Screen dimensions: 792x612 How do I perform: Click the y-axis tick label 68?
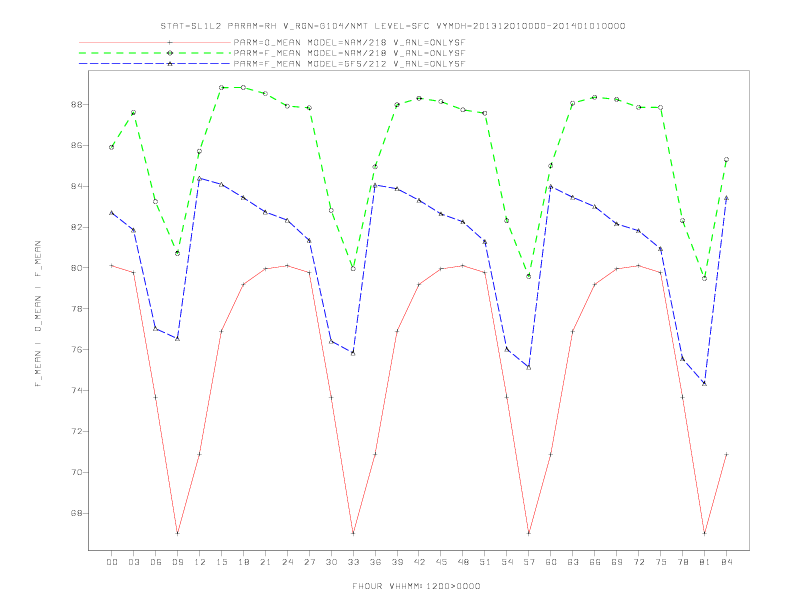click(x=78, y=514)
